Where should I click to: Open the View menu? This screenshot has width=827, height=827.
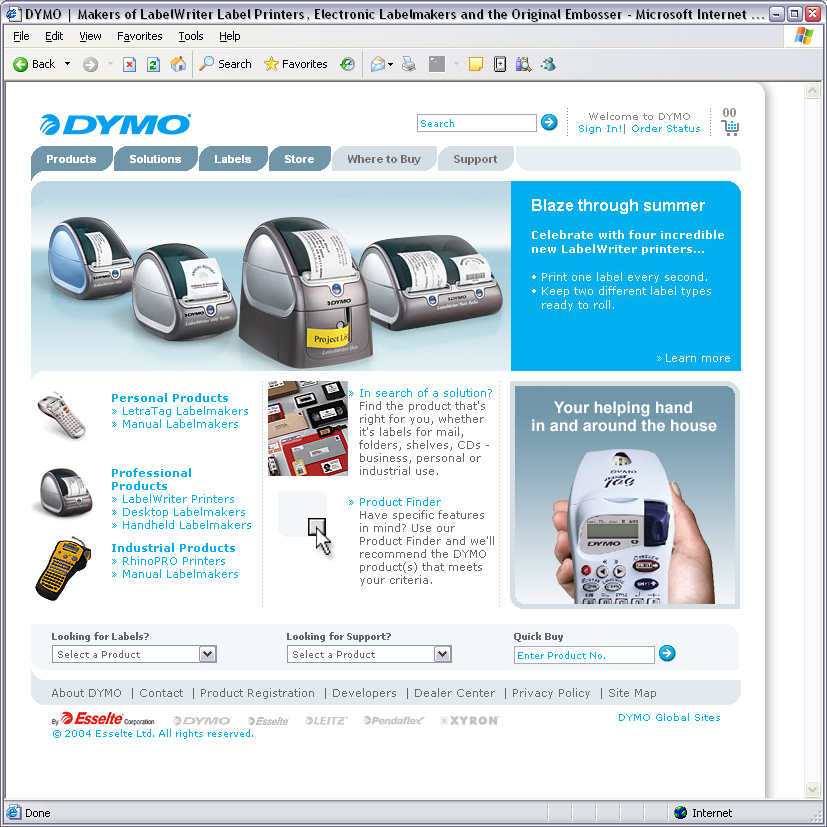point(90,36)
